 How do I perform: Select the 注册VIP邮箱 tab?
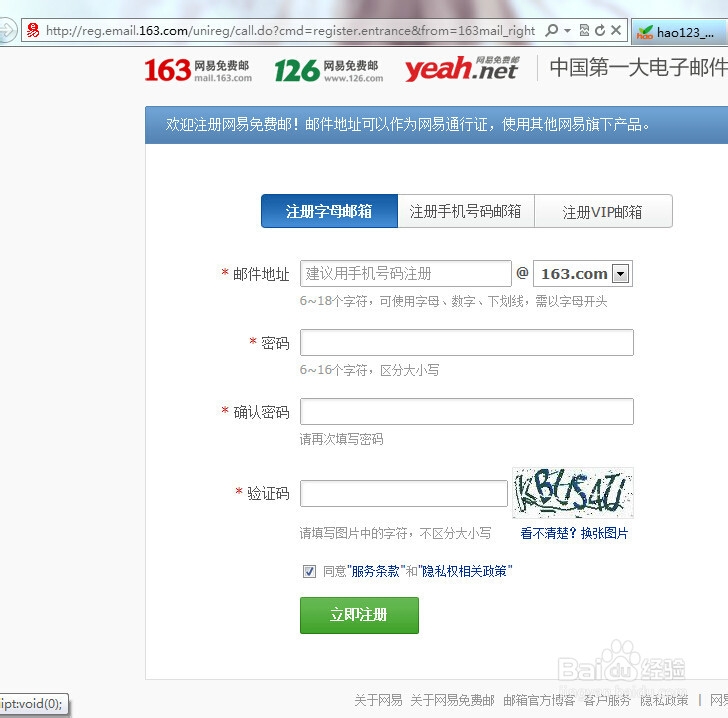coord(603,211)
